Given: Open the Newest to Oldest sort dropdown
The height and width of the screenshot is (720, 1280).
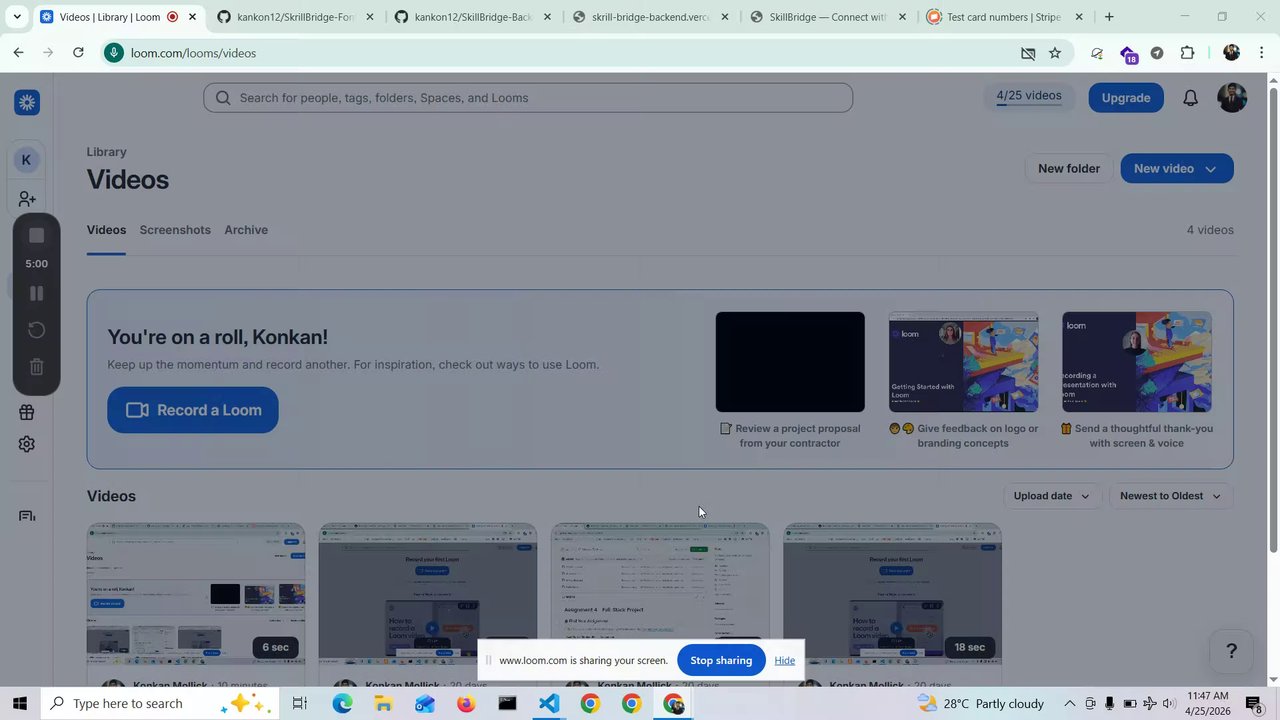Looking at the screenshot, I should coord(1170,496).
